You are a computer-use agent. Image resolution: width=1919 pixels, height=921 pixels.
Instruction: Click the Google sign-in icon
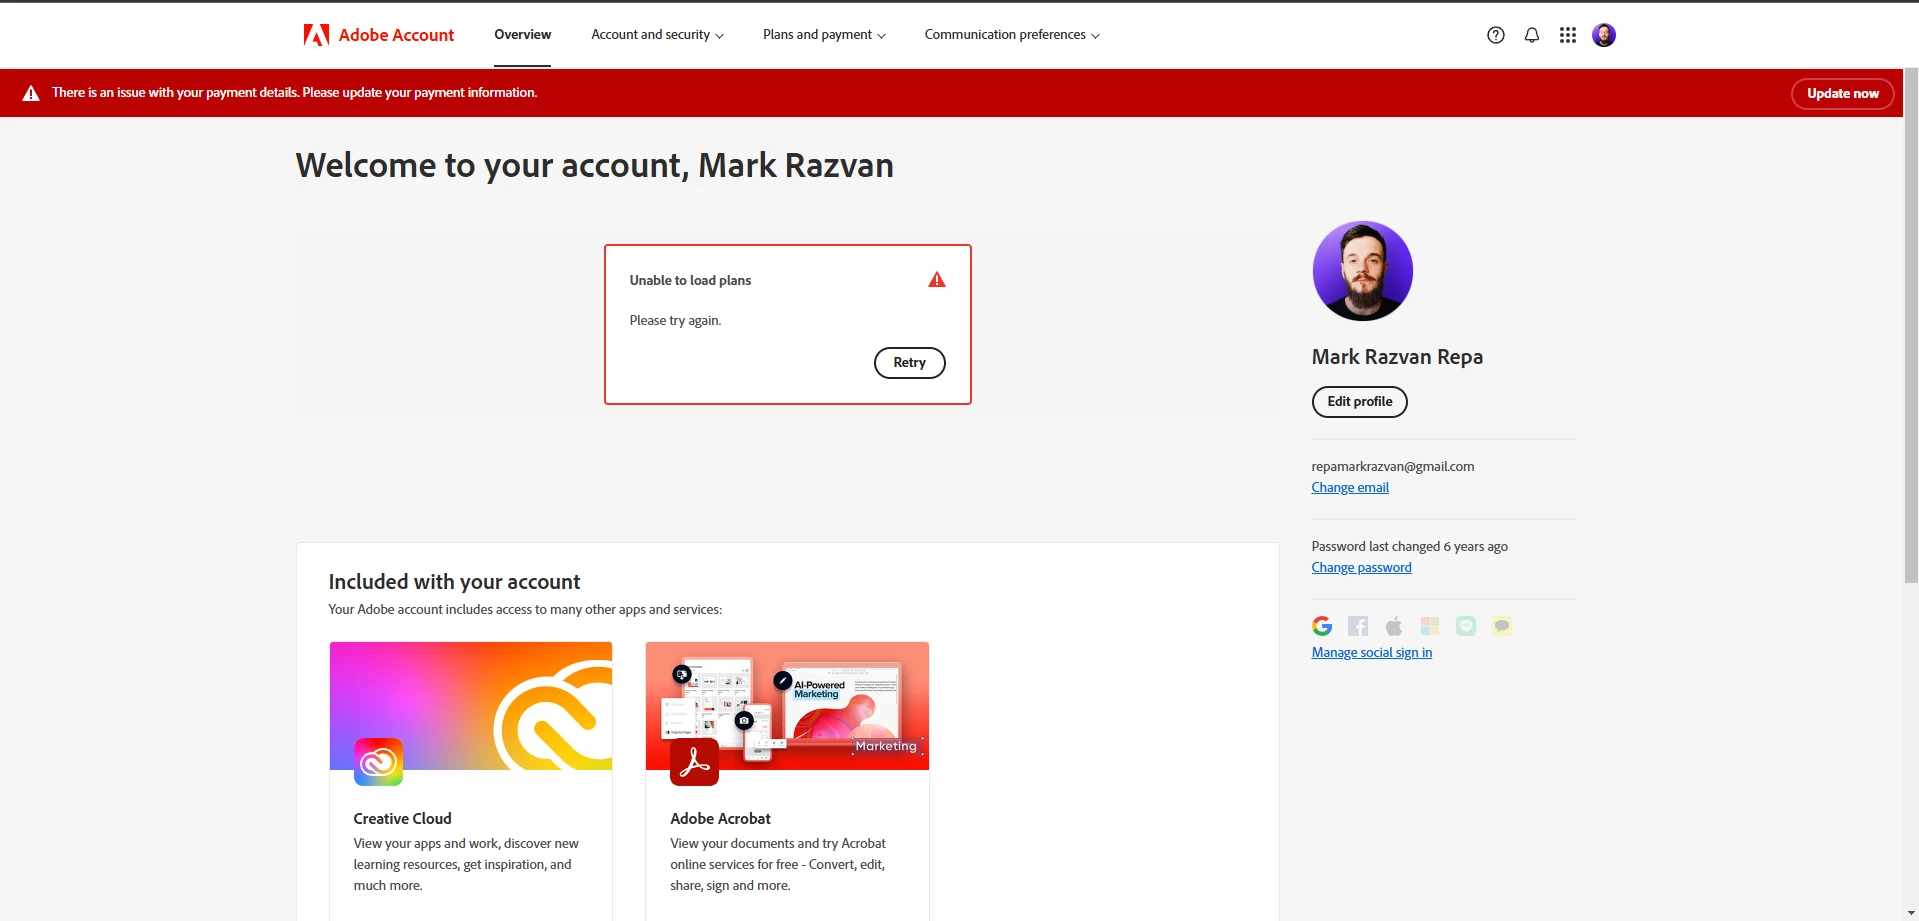tap(1322, 626)
